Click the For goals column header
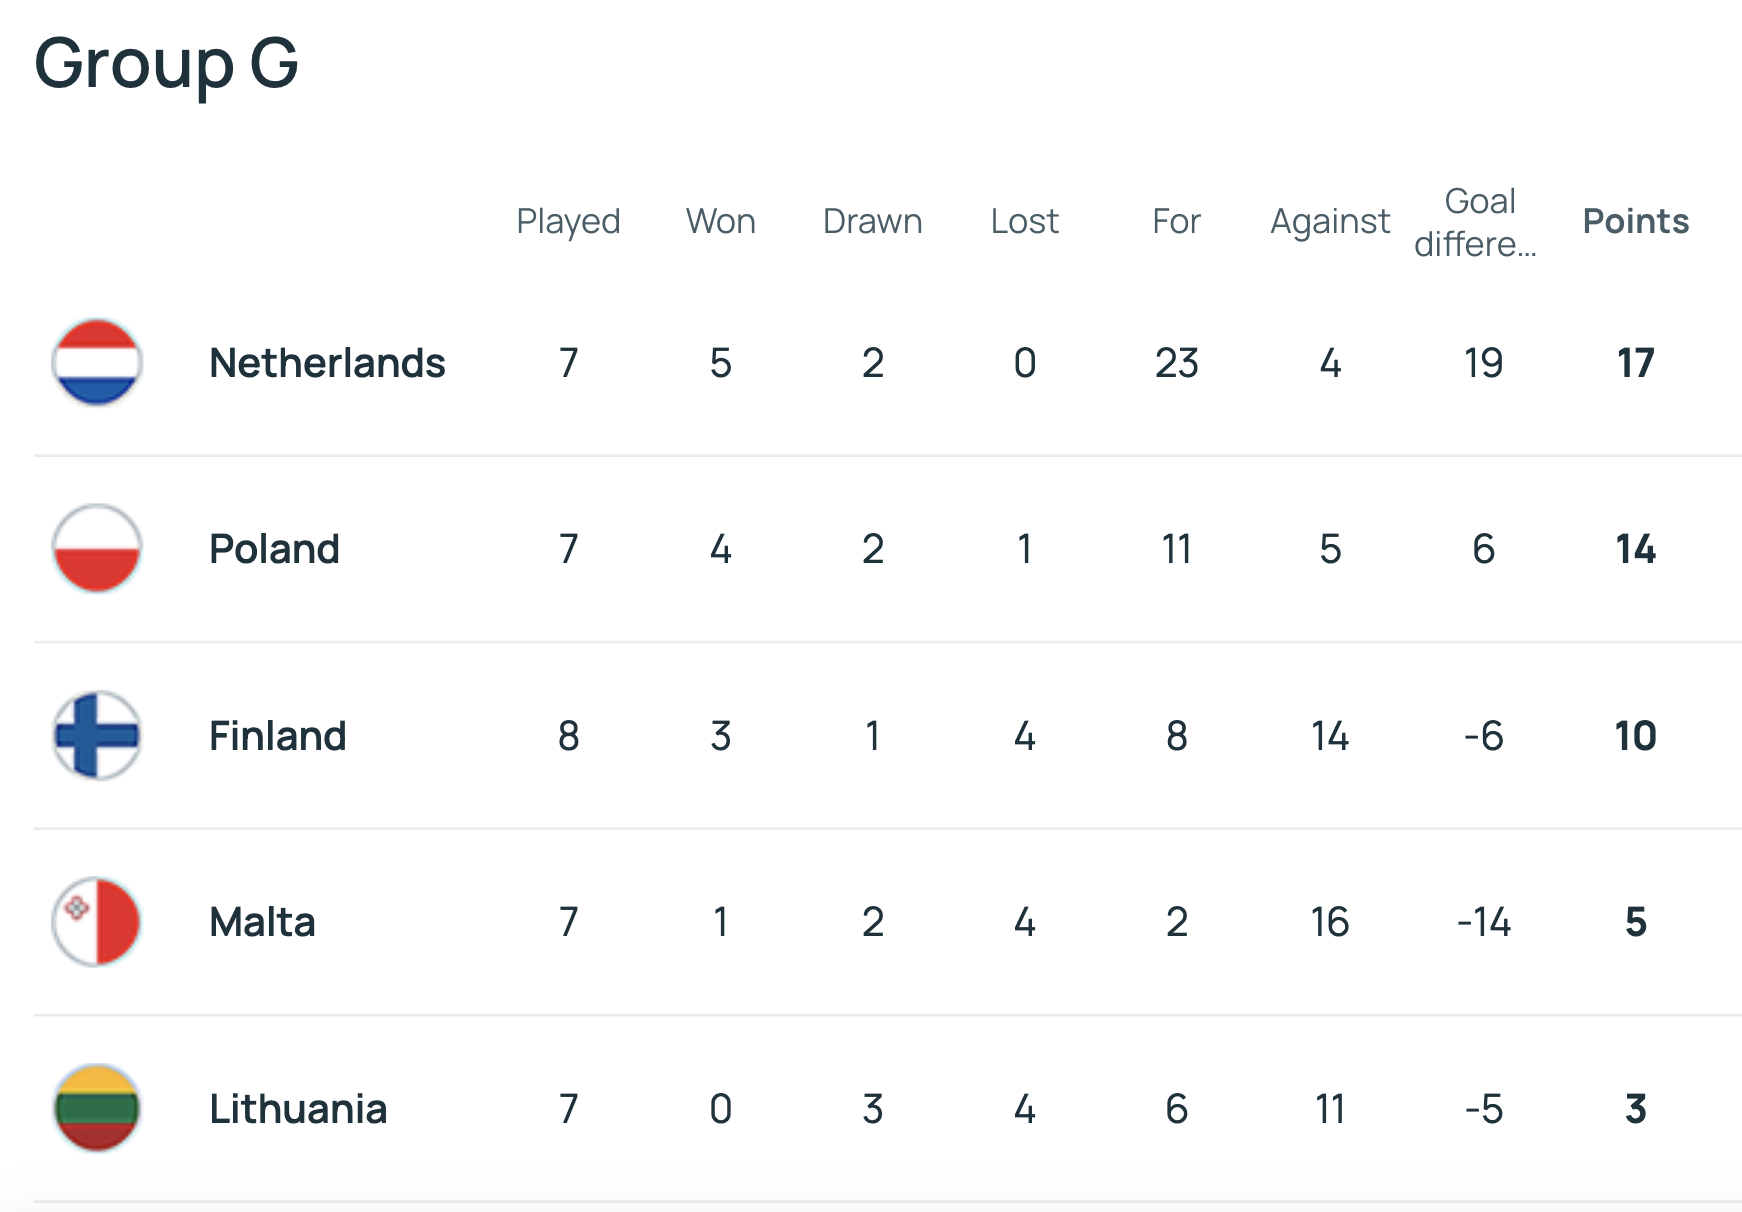The image size is (1742, 1212). click(1176, 221)
